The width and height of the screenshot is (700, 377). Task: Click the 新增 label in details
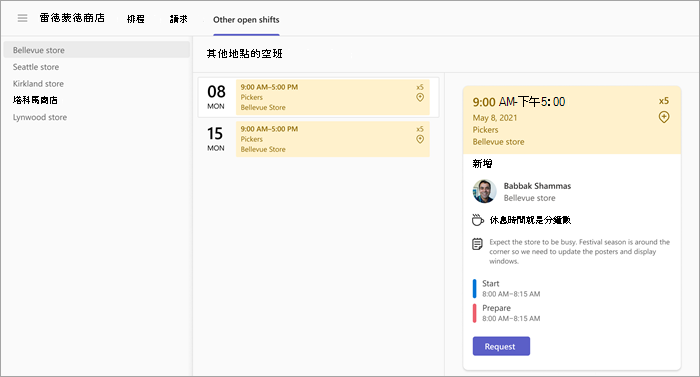click(x=482, y=163)
